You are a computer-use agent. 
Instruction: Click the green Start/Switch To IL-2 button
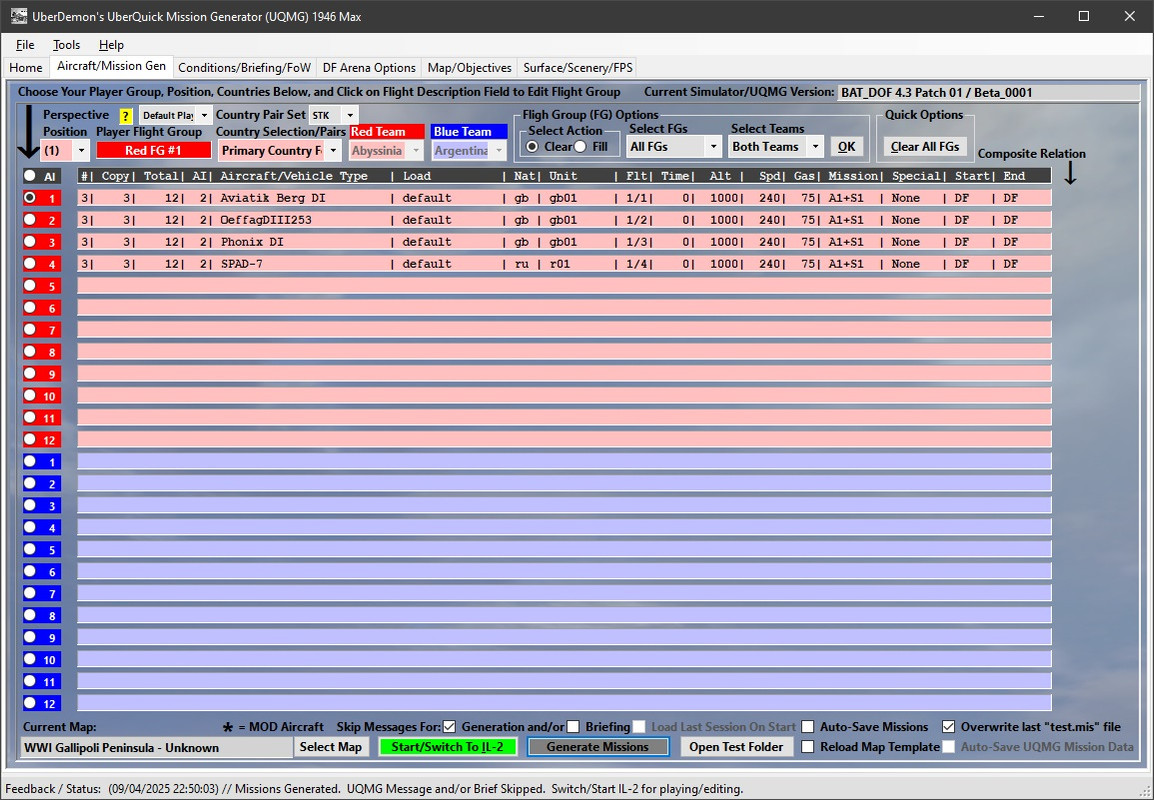(447, 747)
